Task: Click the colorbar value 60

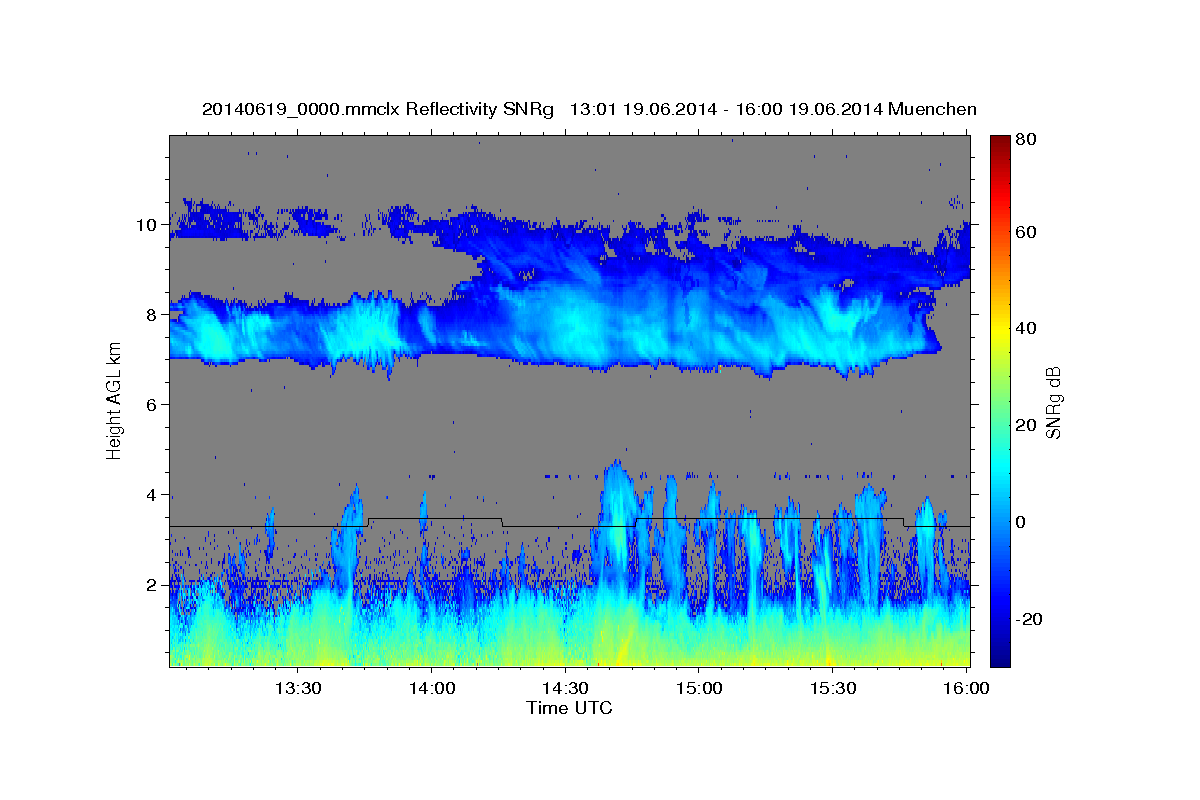Action: [x=1024, y=232]
